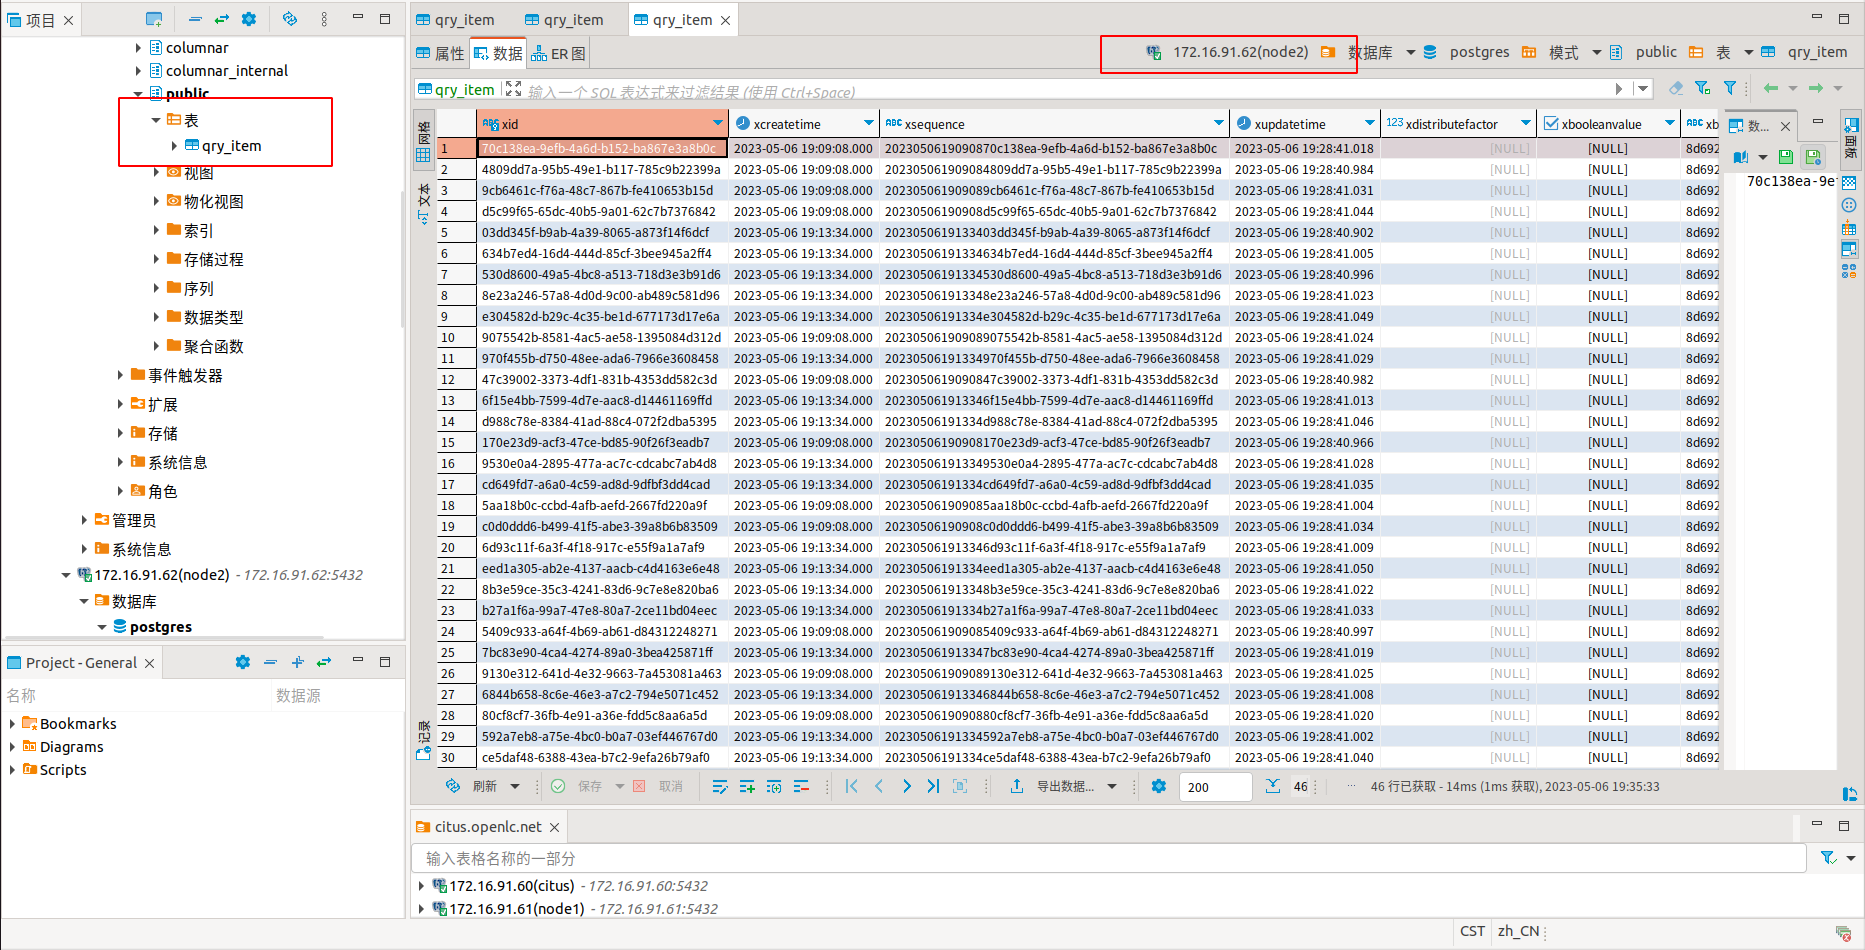
Task: Click the fetch size field showing 200
Action: [x=1214, y=787]
